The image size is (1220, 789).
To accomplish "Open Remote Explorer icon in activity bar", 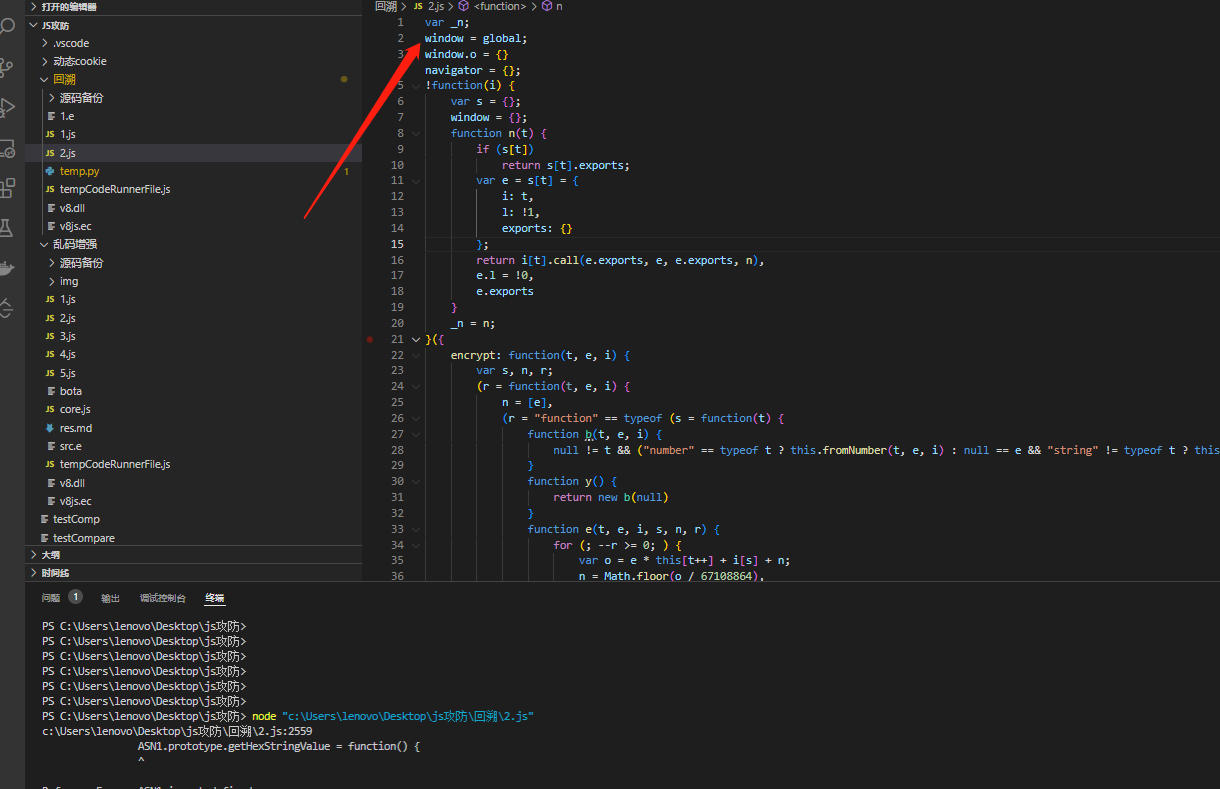I will point(8,148).
